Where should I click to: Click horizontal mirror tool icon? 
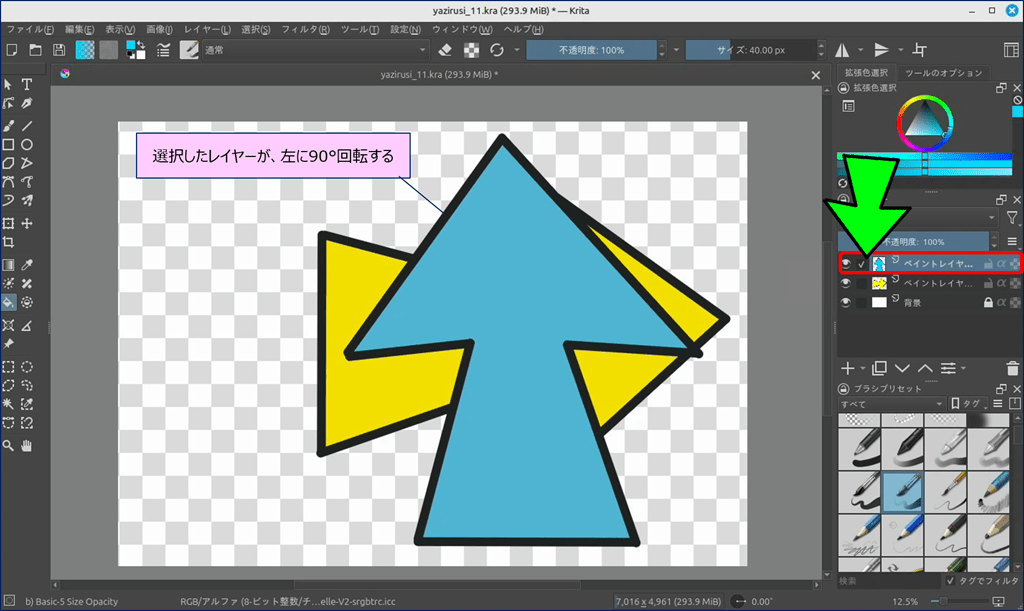[x=842, y=50]
